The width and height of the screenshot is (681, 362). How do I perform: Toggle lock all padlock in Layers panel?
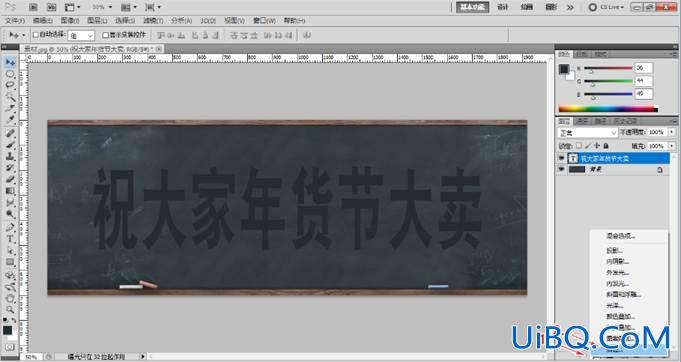(x=606, y=146)
